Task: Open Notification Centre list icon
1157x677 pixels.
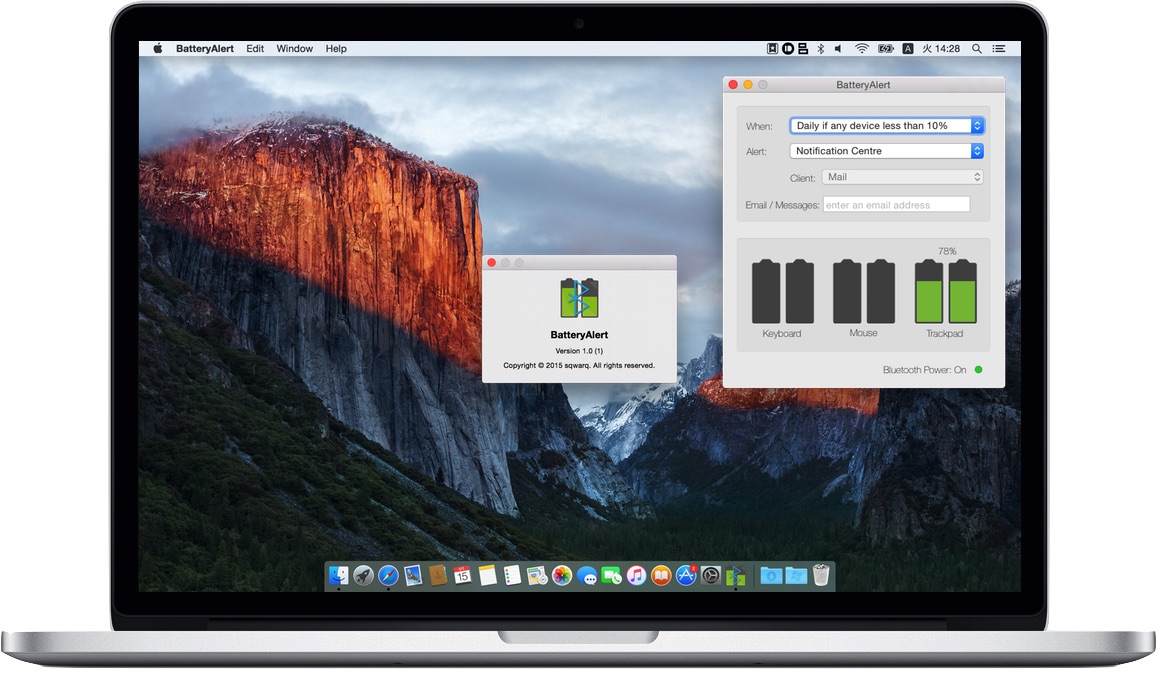Action: [x=999, y=49]
